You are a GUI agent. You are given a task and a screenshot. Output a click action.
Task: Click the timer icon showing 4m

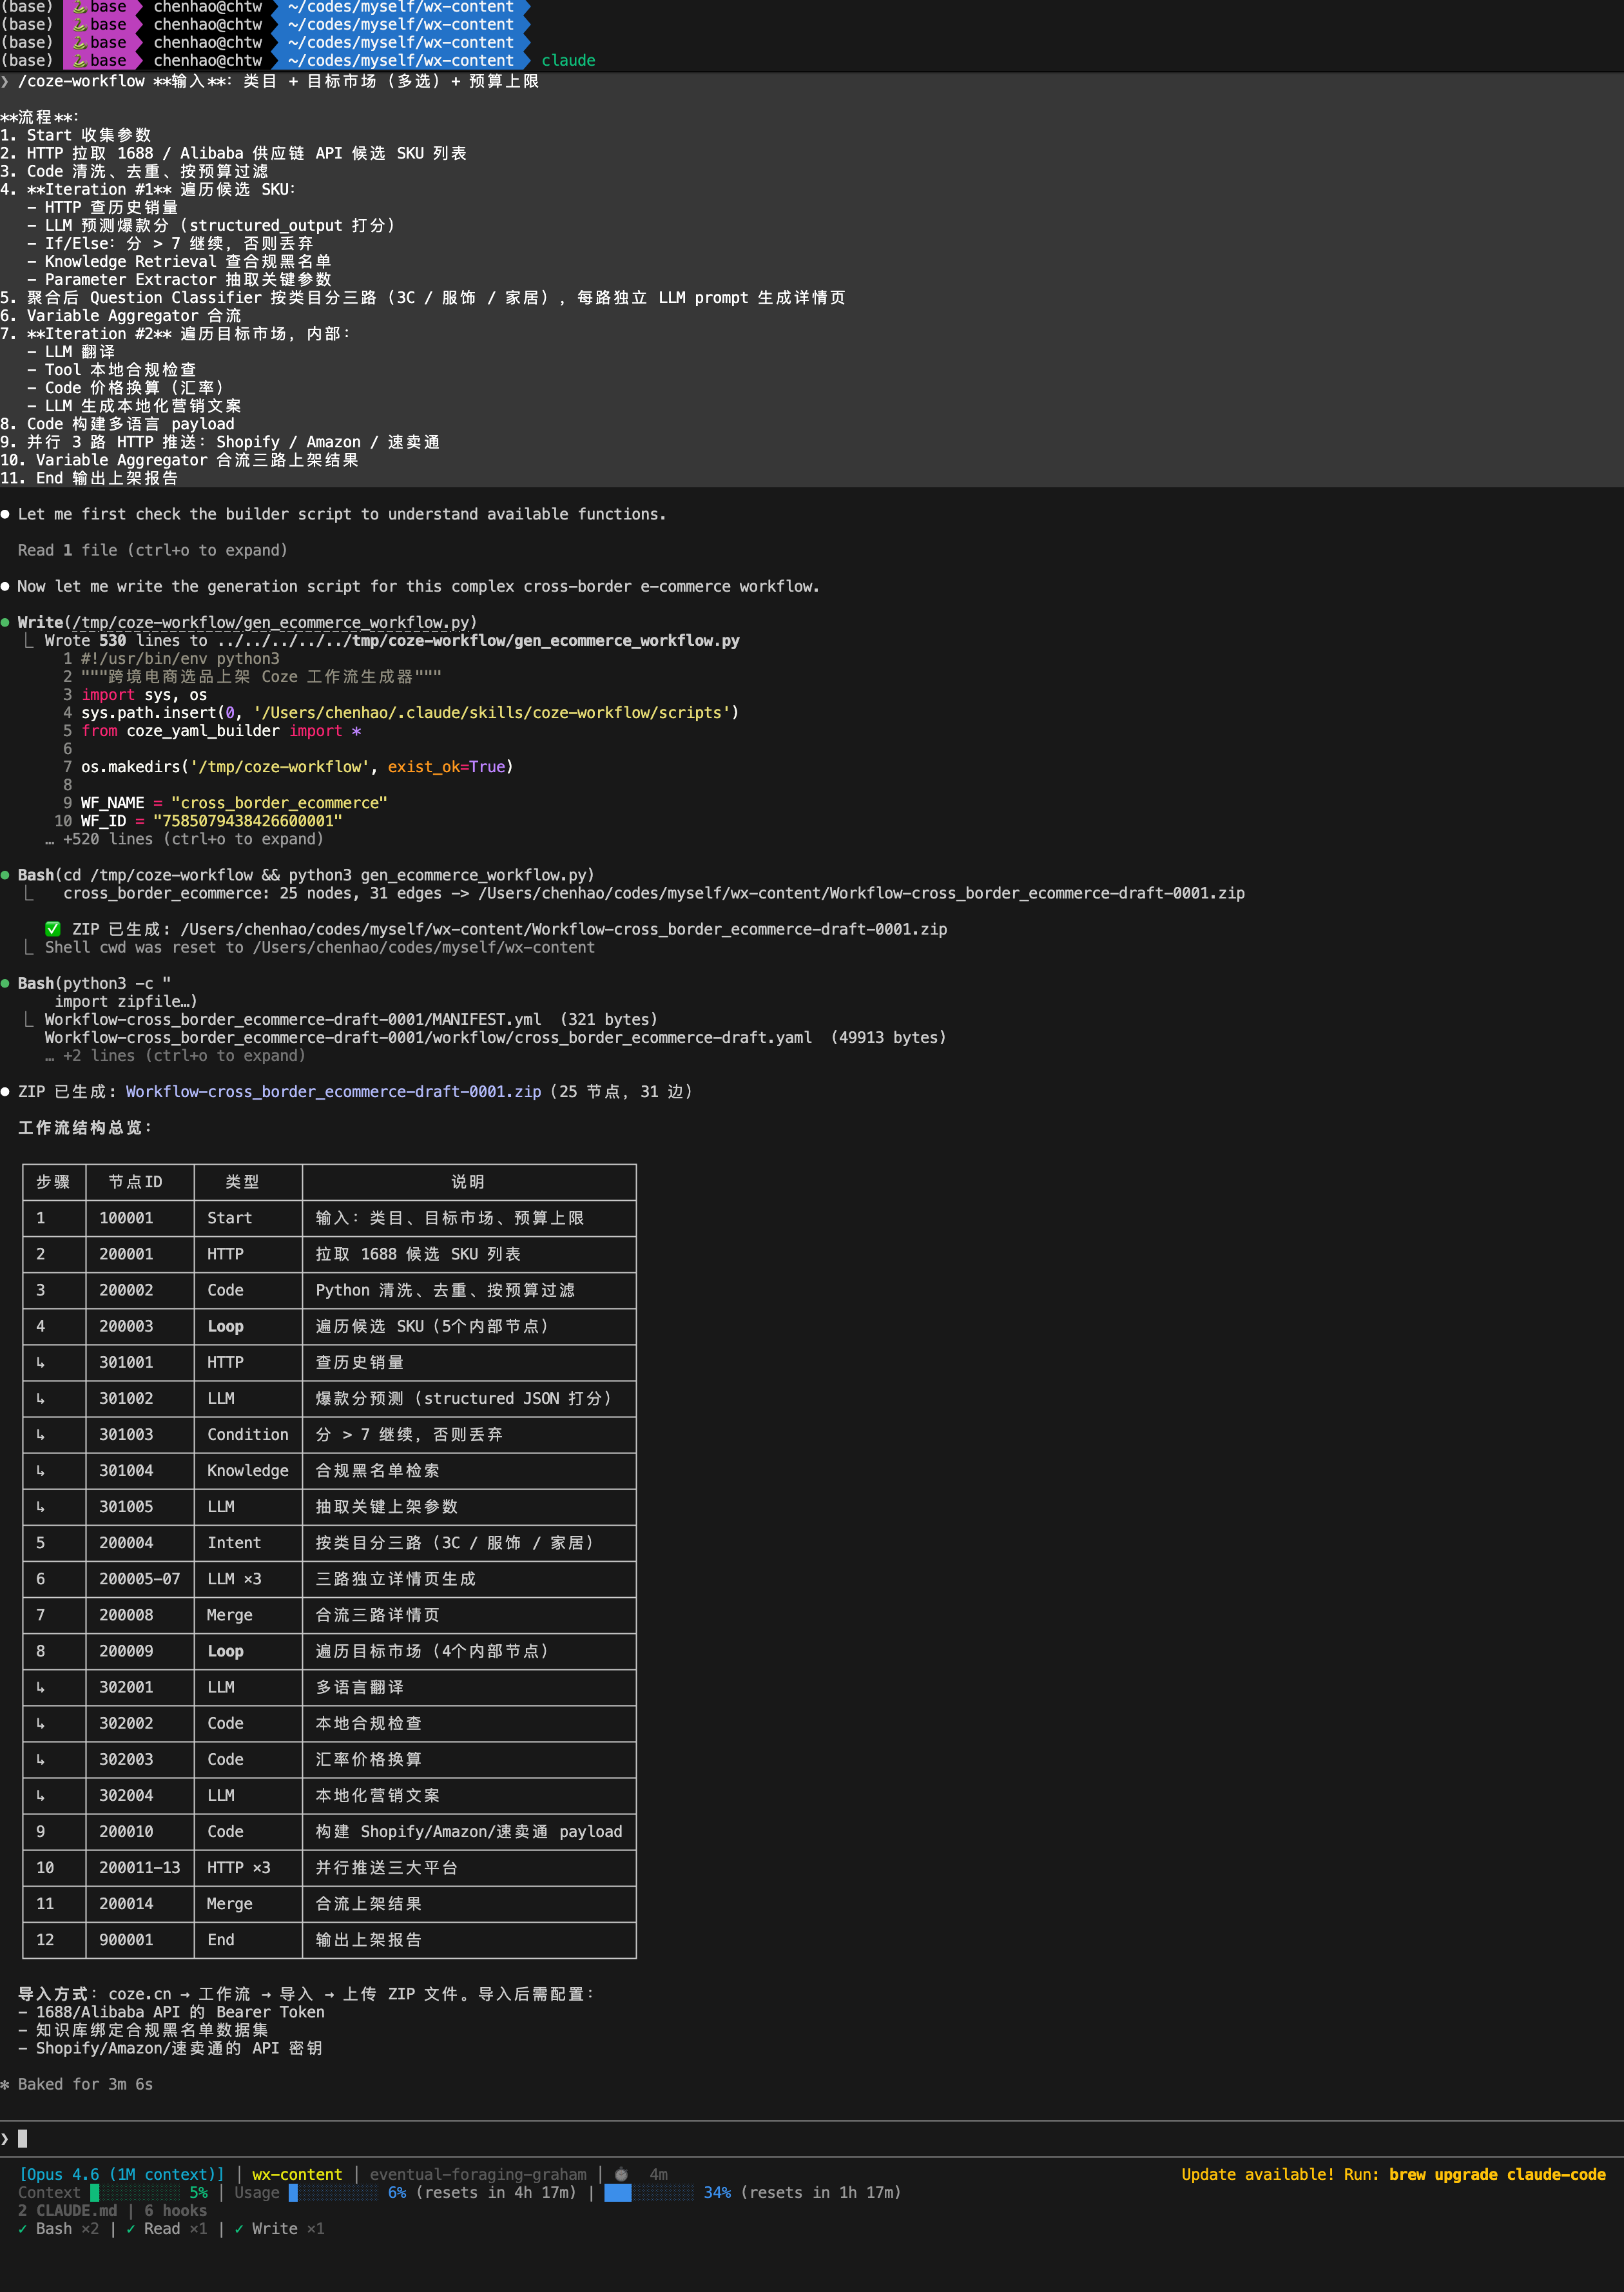(x=620, y=2172)
